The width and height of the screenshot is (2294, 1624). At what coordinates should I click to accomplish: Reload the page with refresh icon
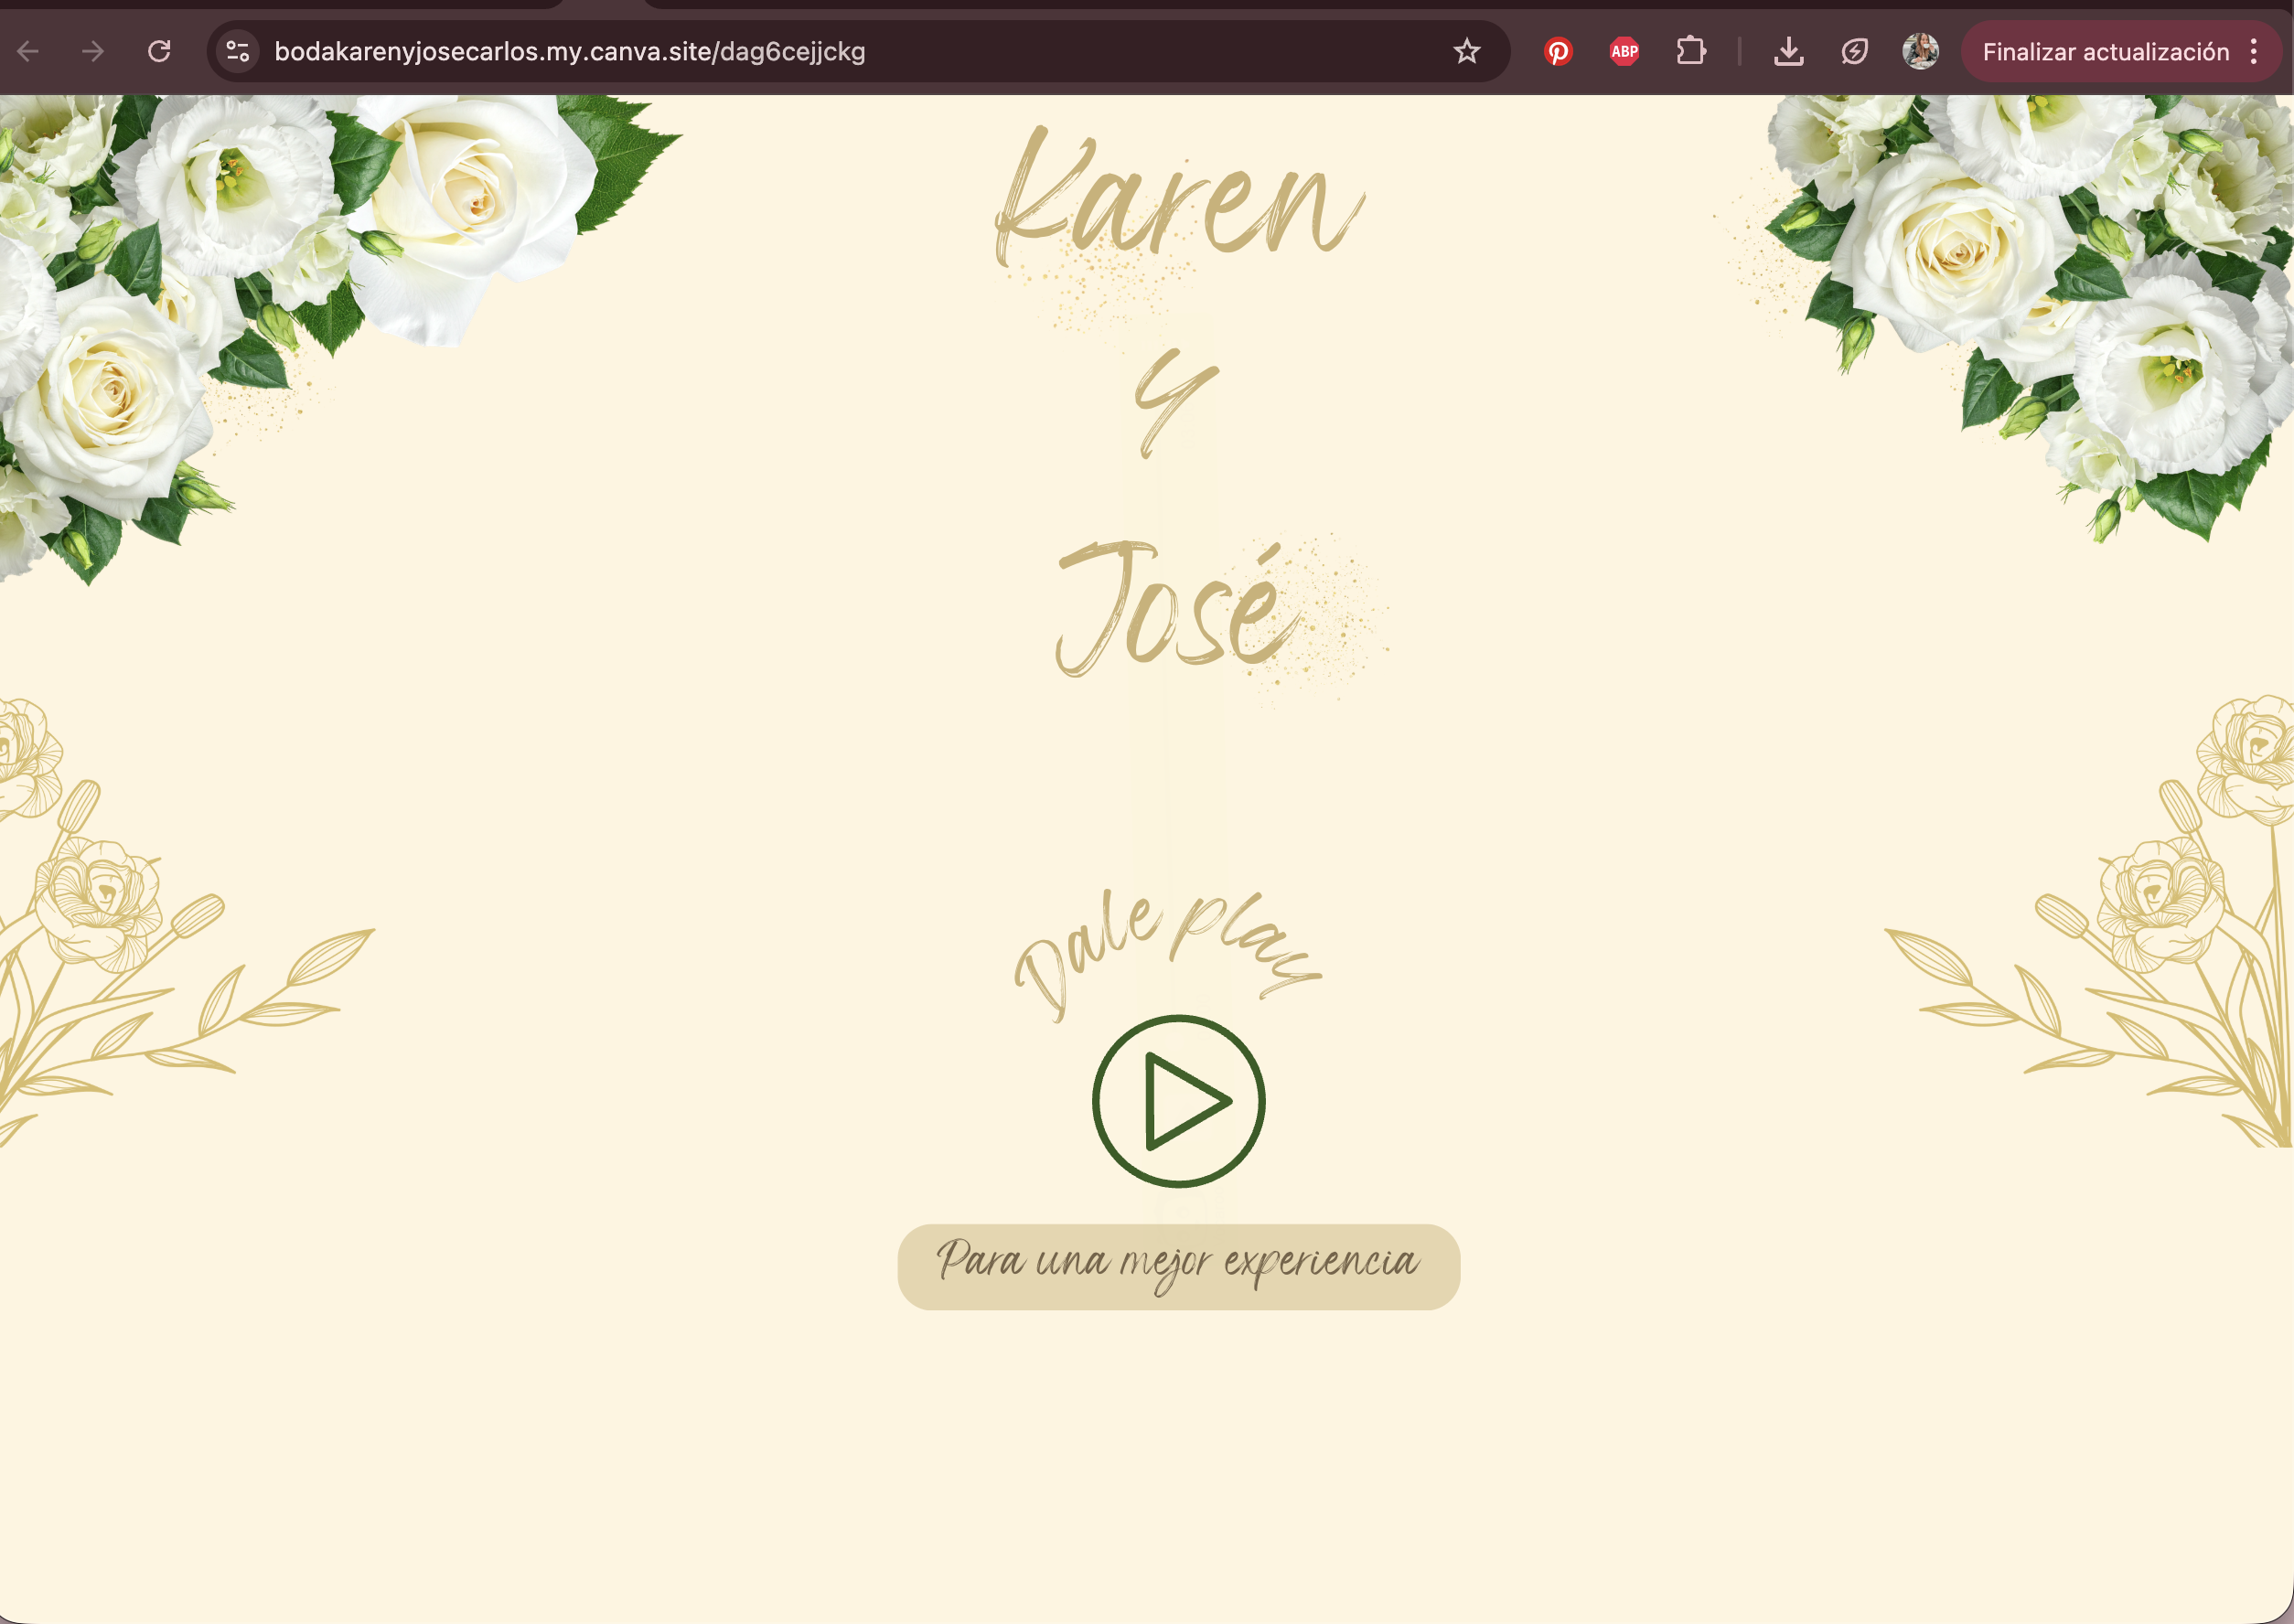[x=159, y=51]
